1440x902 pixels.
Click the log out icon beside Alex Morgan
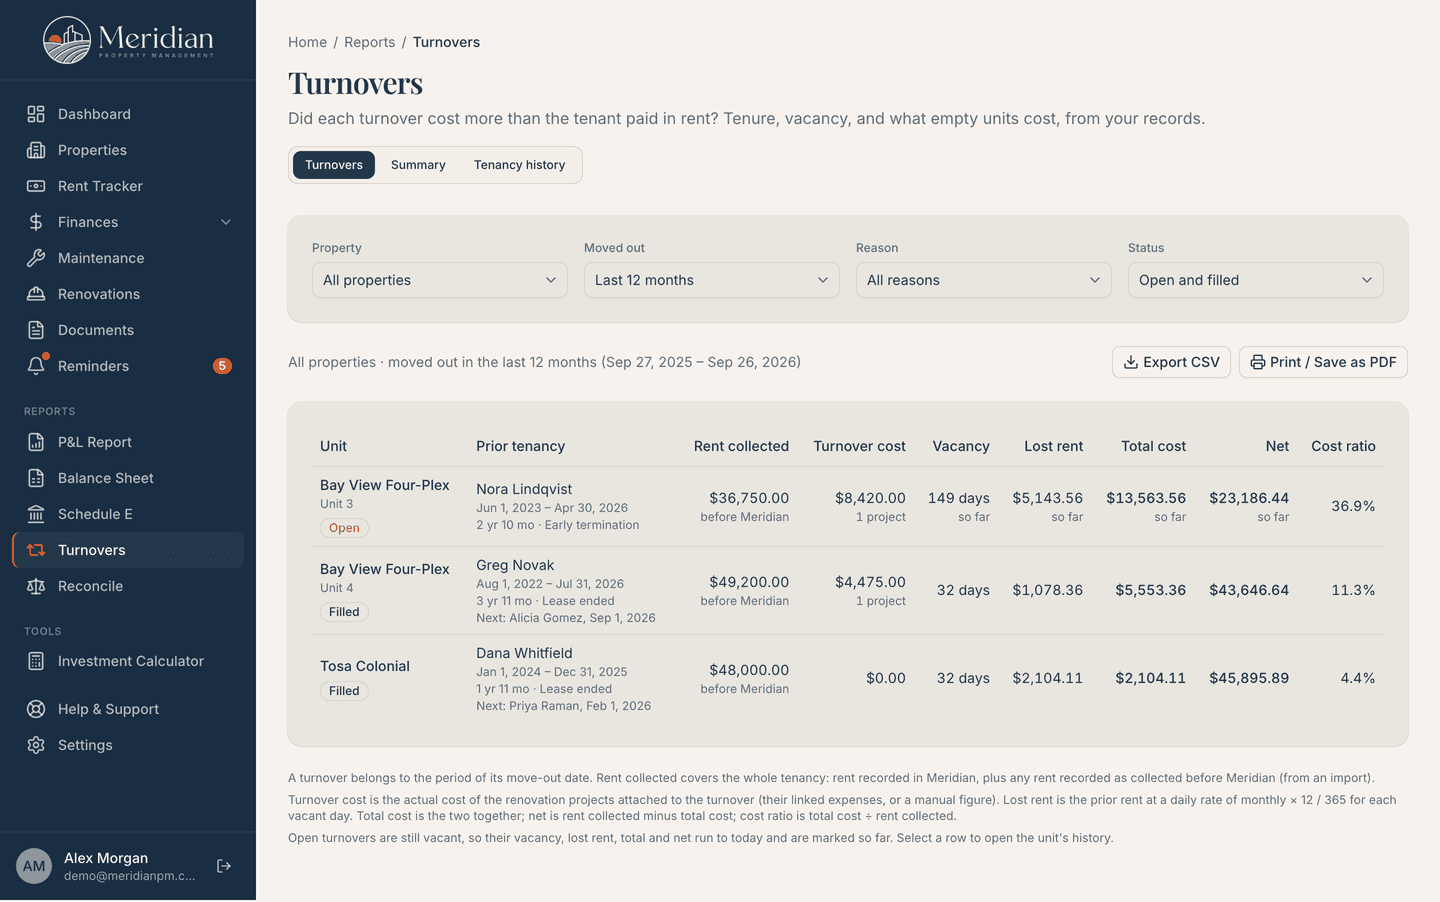pyautogui.click(x=224, y=866)
